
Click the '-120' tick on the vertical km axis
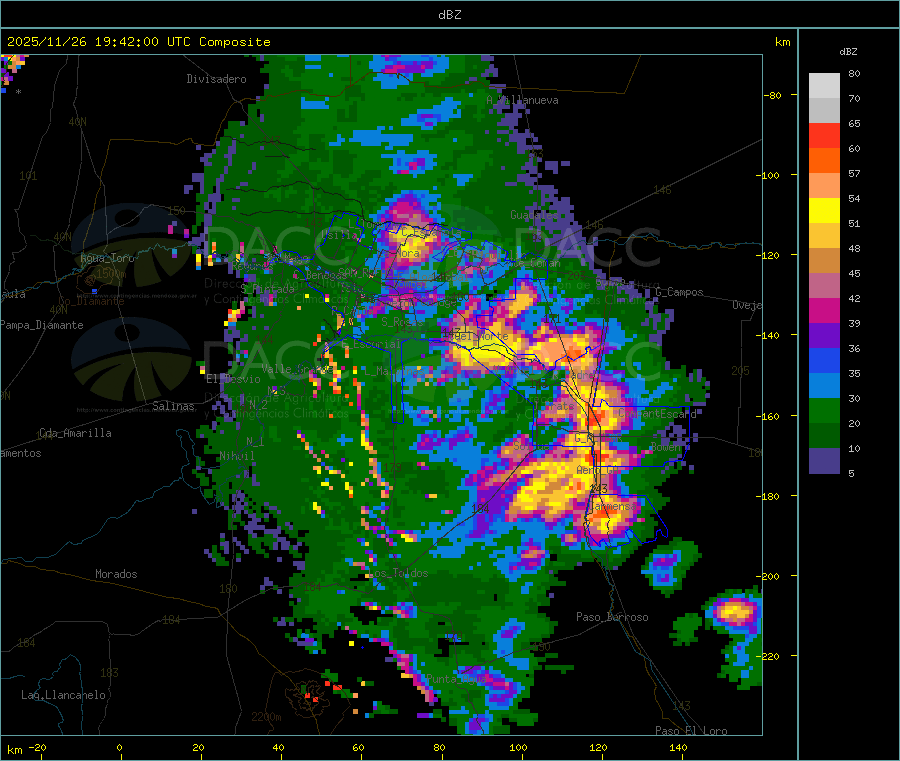(768, 255)
